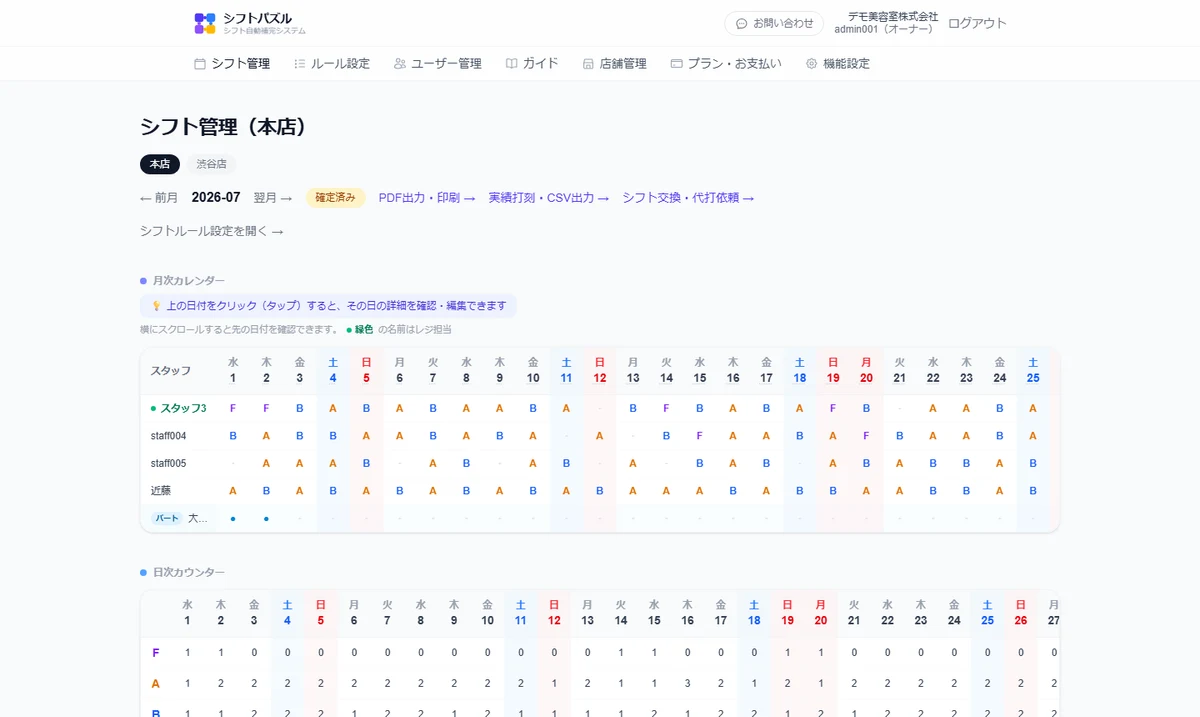Click 近藤's A shift on day 1
This screenshot has height=717, width=1200.
pos(233,491)
